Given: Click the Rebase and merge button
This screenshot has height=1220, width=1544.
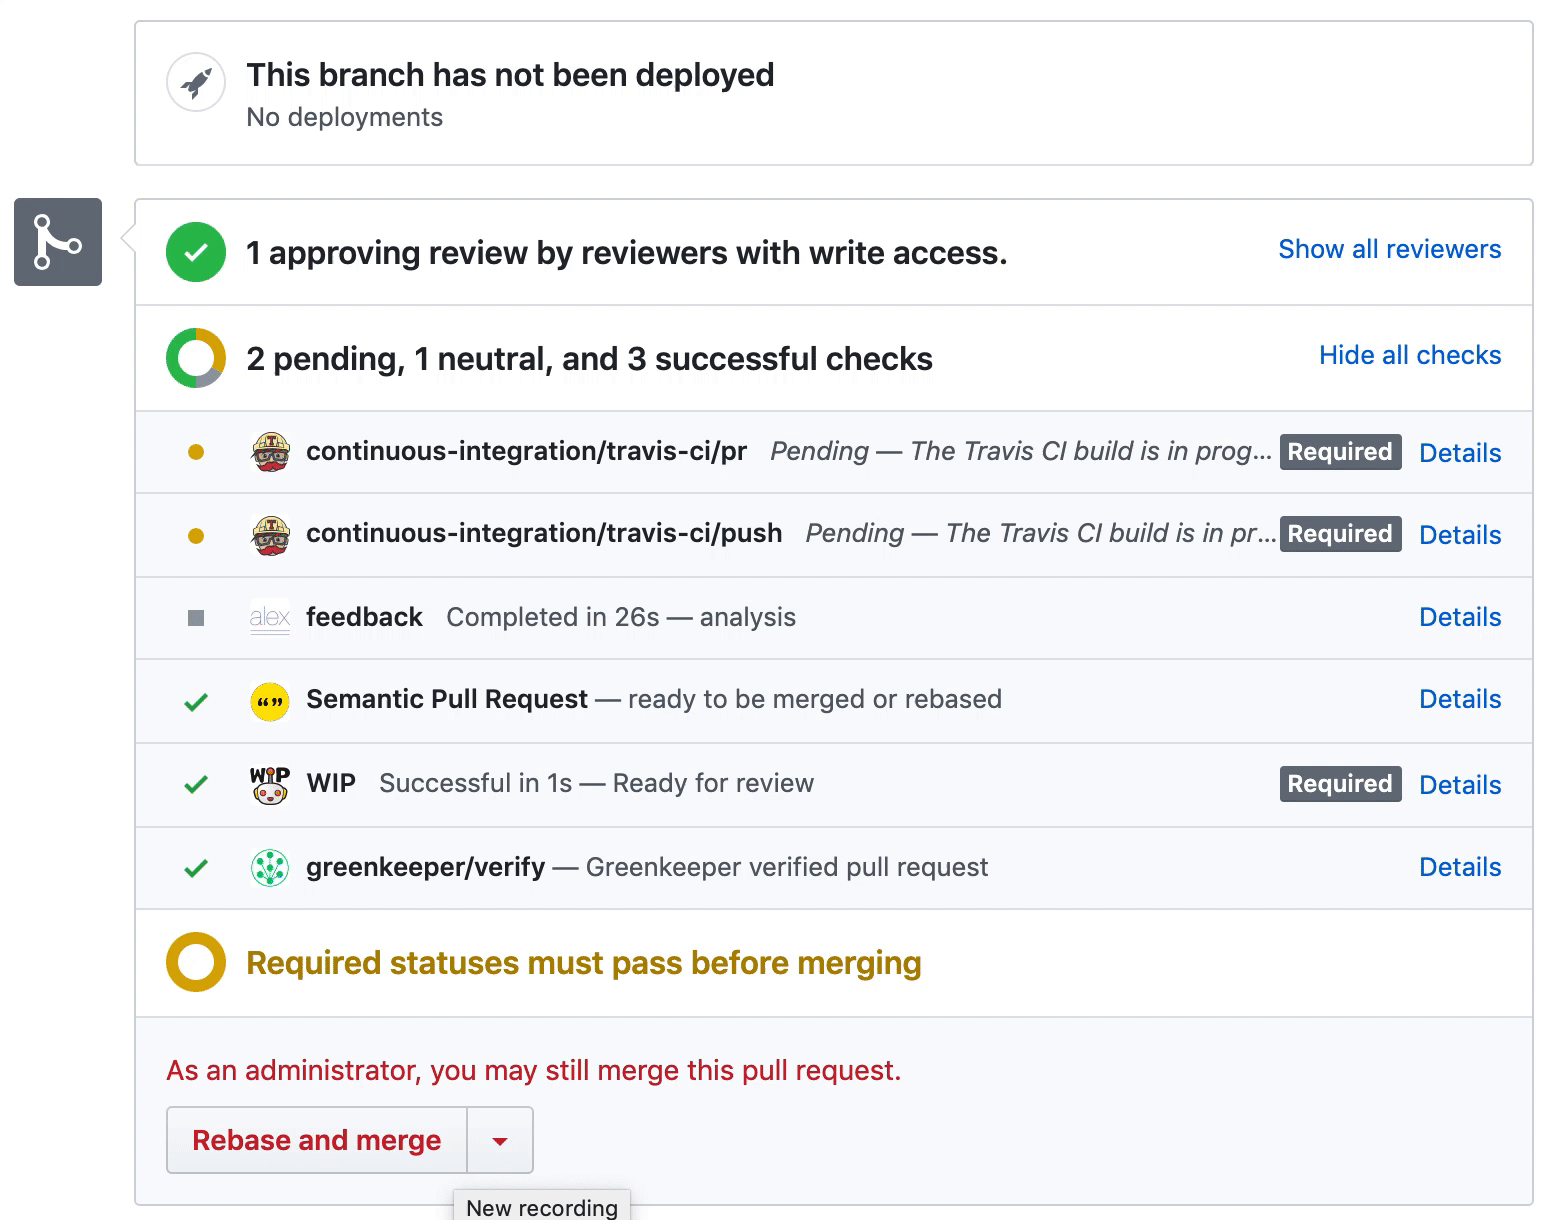Looking at the screenshot, I should tap(317, 1140).
